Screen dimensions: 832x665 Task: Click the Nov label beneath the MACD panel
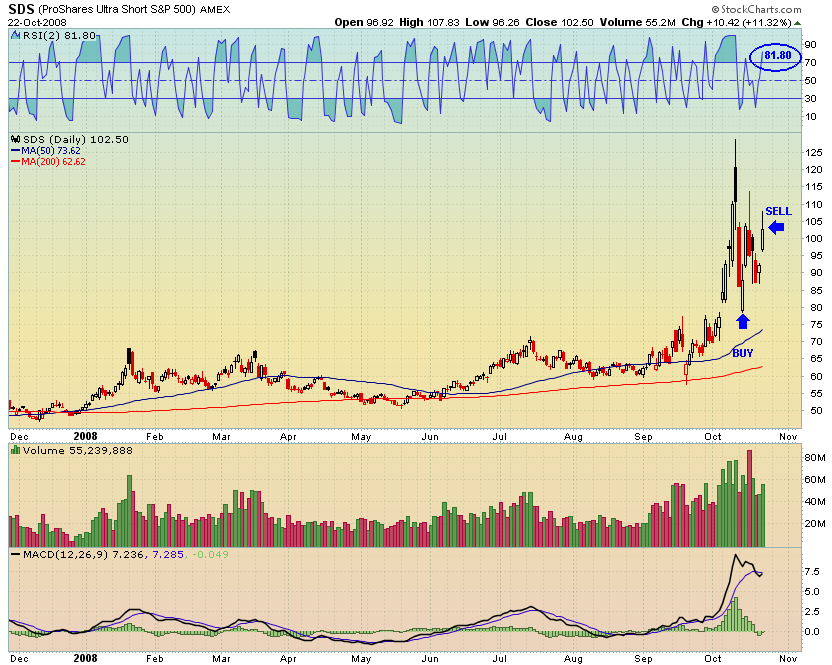[x=788, y=659]
